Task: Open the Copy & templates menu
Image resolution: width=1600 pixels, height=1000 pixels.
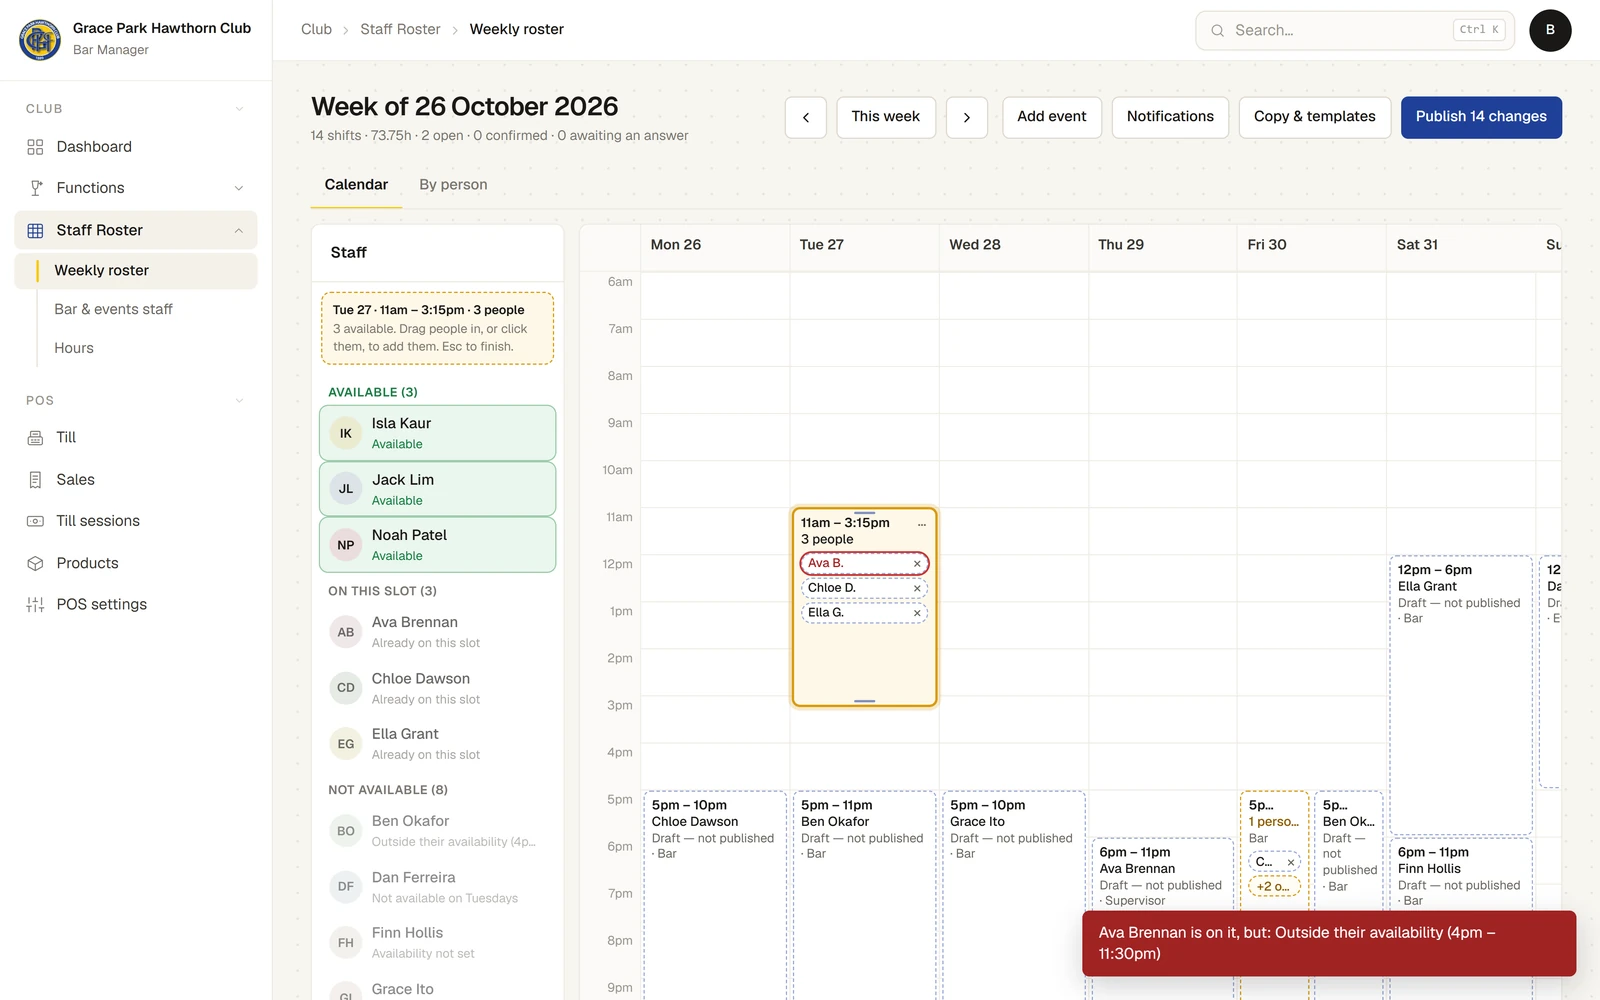Action: (1314, 117)
